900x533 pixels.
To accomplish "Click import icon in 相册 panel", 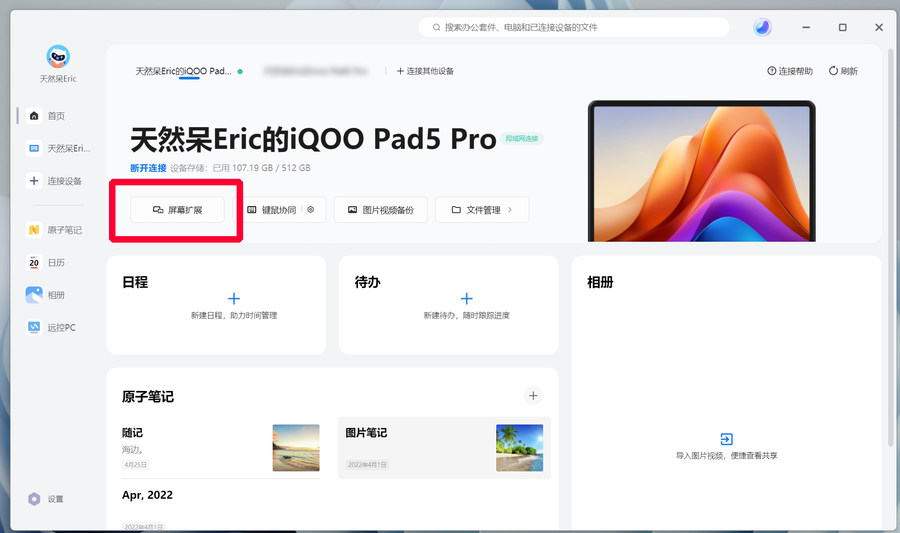I will pos(726,439).
